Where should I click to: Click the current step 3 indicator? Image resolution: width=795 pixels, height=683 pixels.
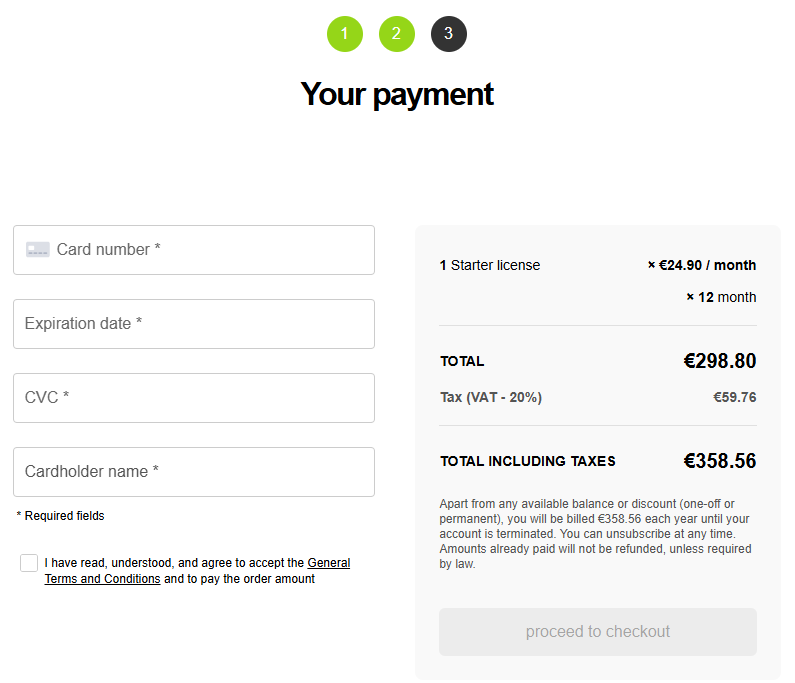click(x=449, y=34)
